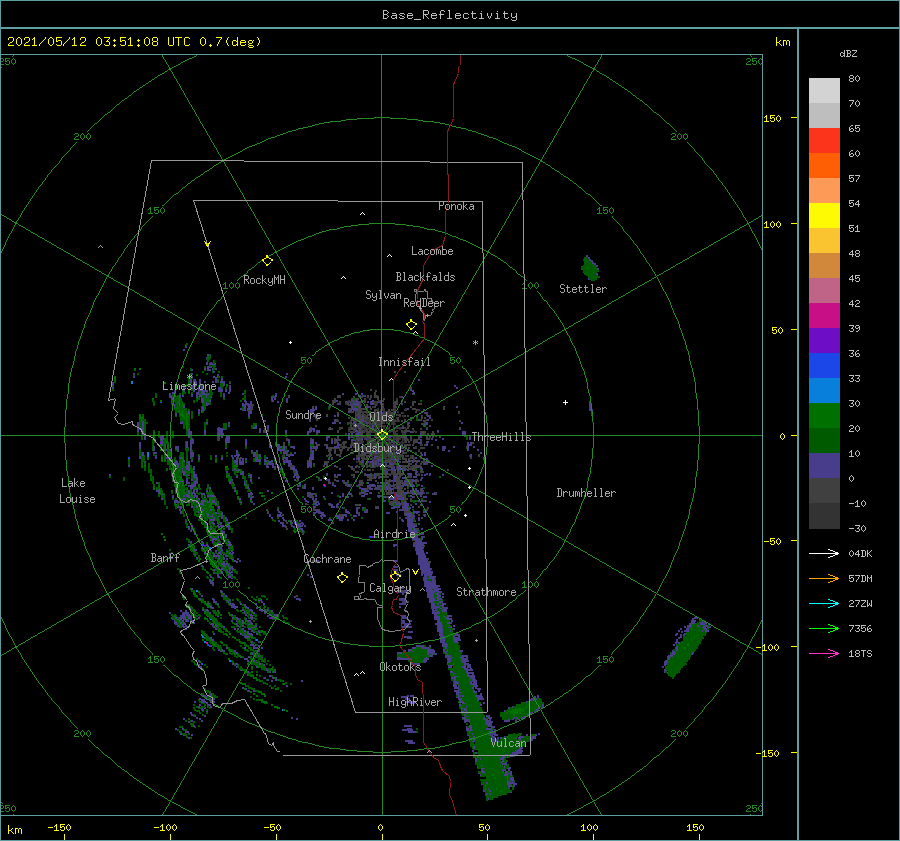Select the dark orange 57-60 dBZ swatch
The width and height of the screenshot is (900, 841).
click(824, 165)
